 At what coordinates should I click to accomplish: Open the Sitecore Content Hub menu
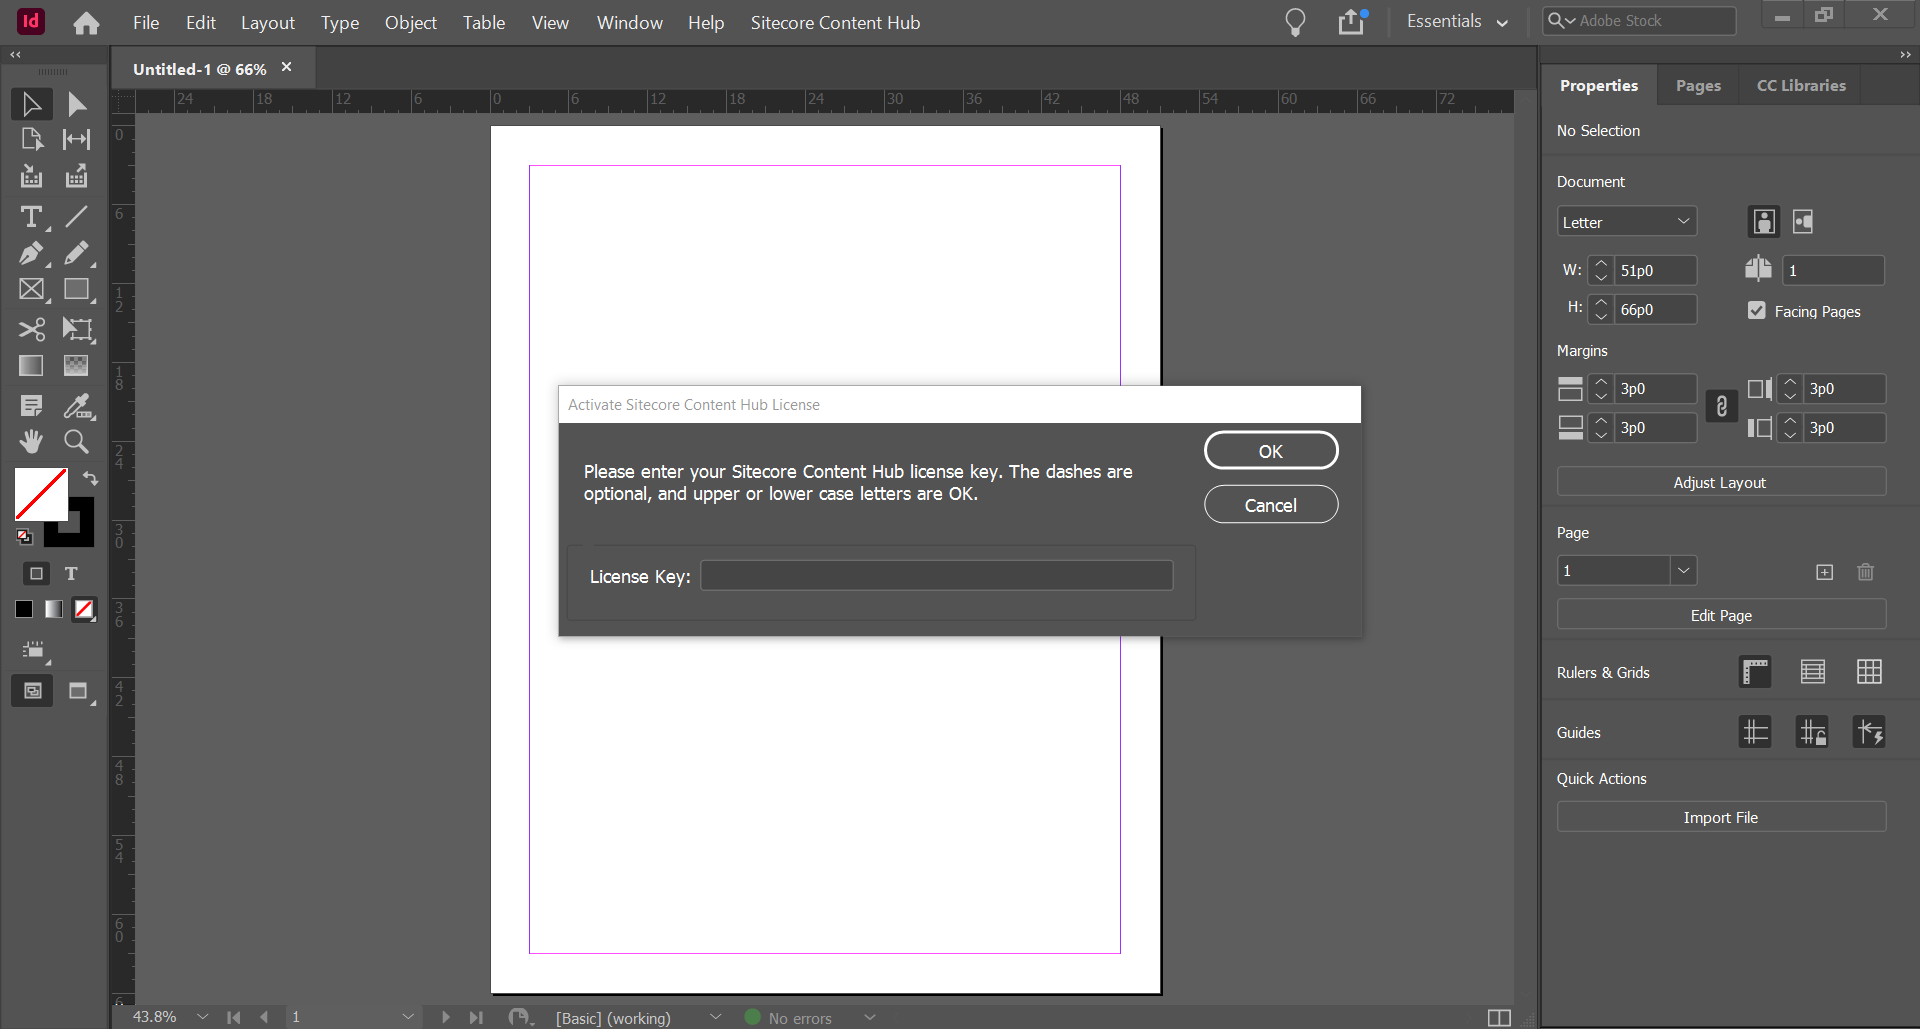tap(836, 22)
